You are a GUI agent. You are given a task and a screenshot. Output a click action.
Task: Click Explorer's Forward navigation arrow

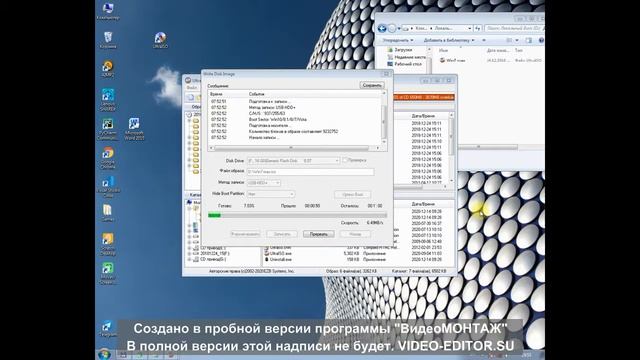click(392, 28)
